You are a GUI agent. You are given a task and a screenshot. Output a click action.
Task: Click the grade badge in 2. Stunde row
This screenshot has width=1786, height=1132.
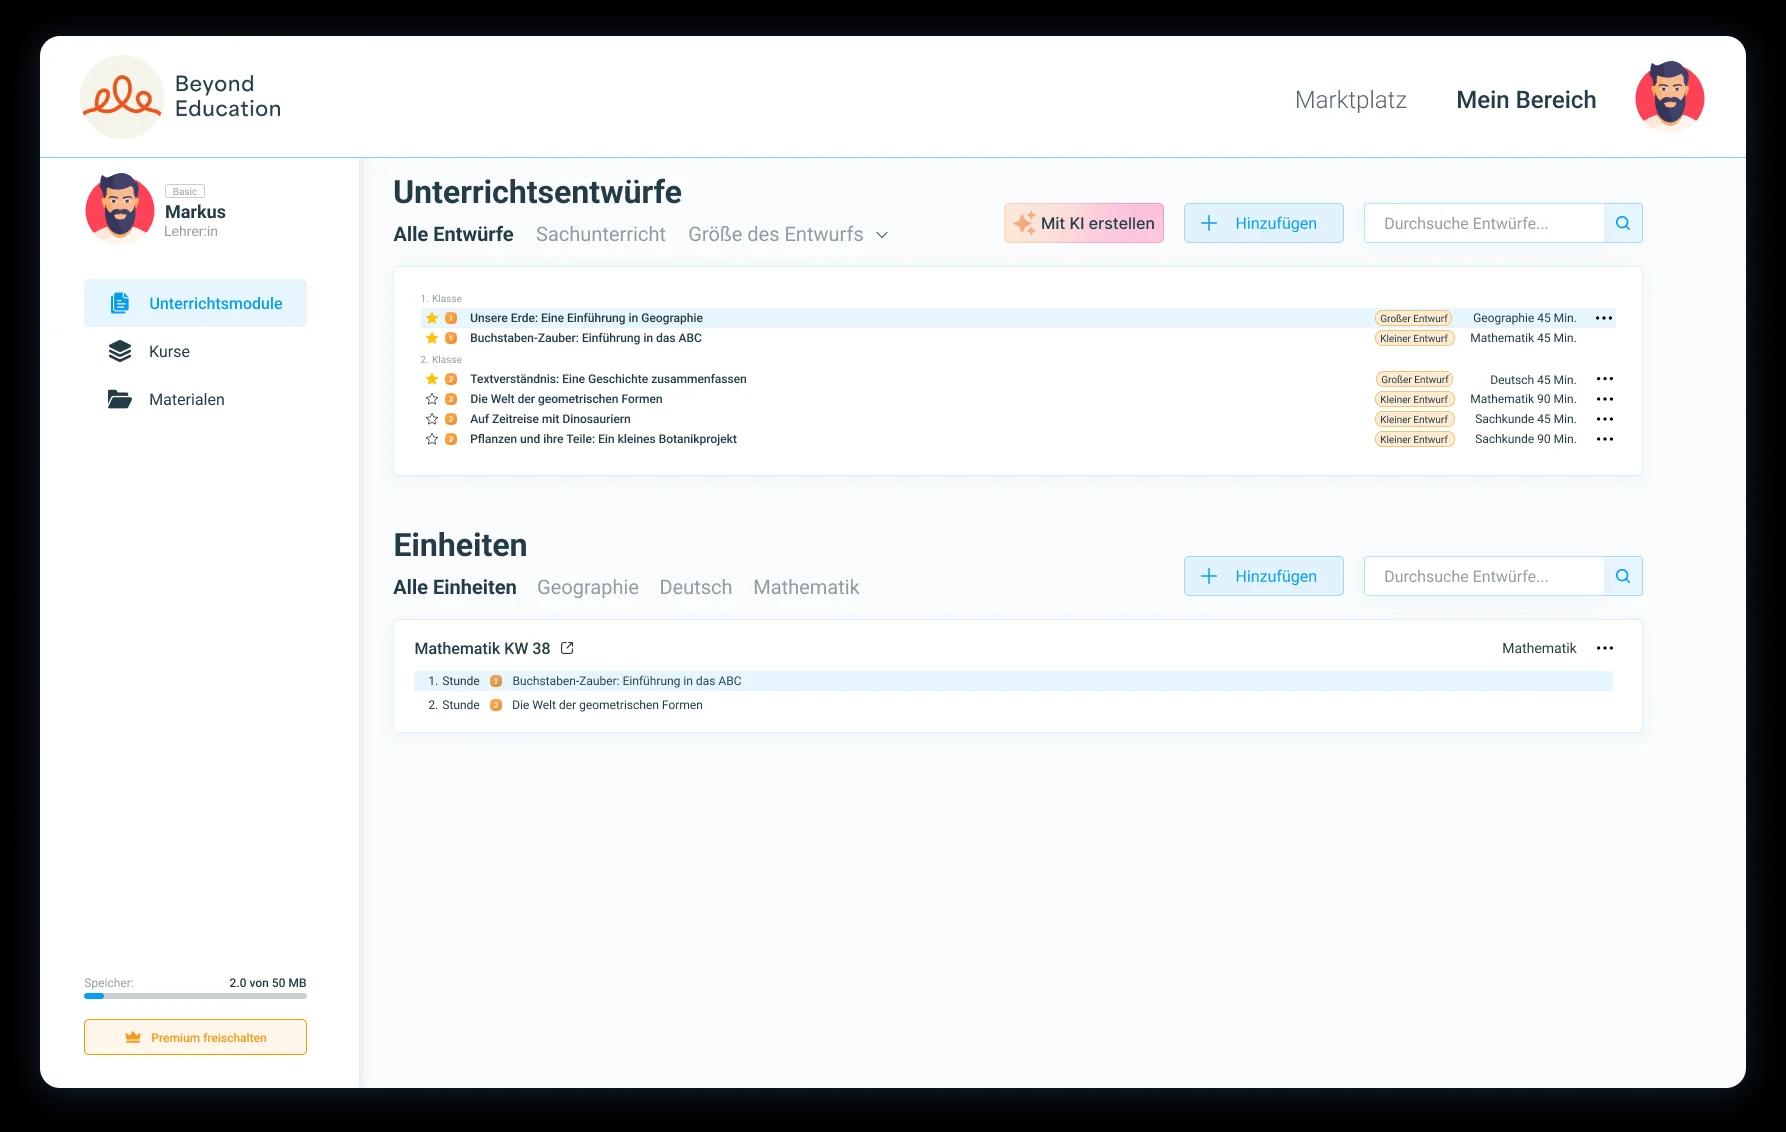[x=496, y=705]
